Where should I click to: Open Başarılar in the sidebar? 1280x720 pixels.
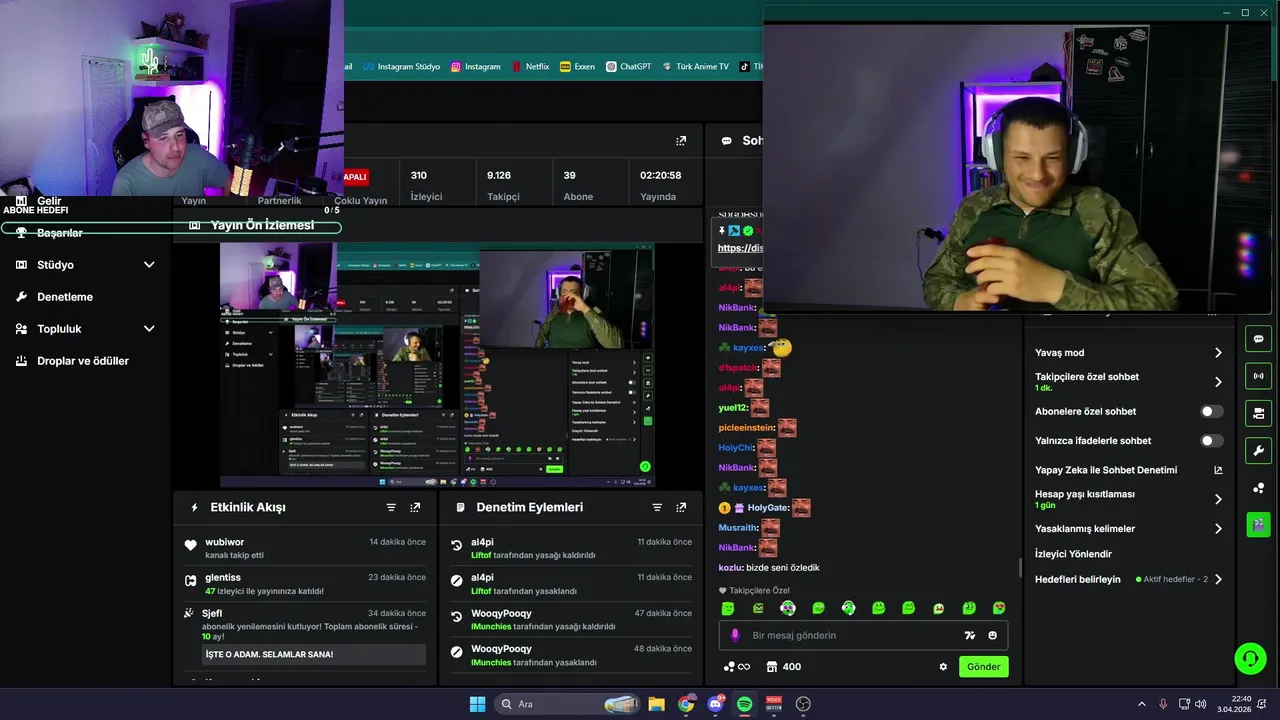(x=60, y=233)
